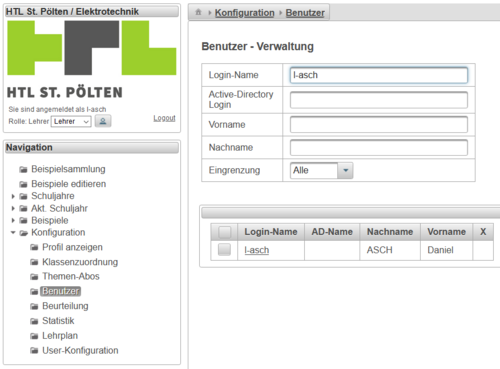Open the l-asch user link in table

[x=257, y=250]
